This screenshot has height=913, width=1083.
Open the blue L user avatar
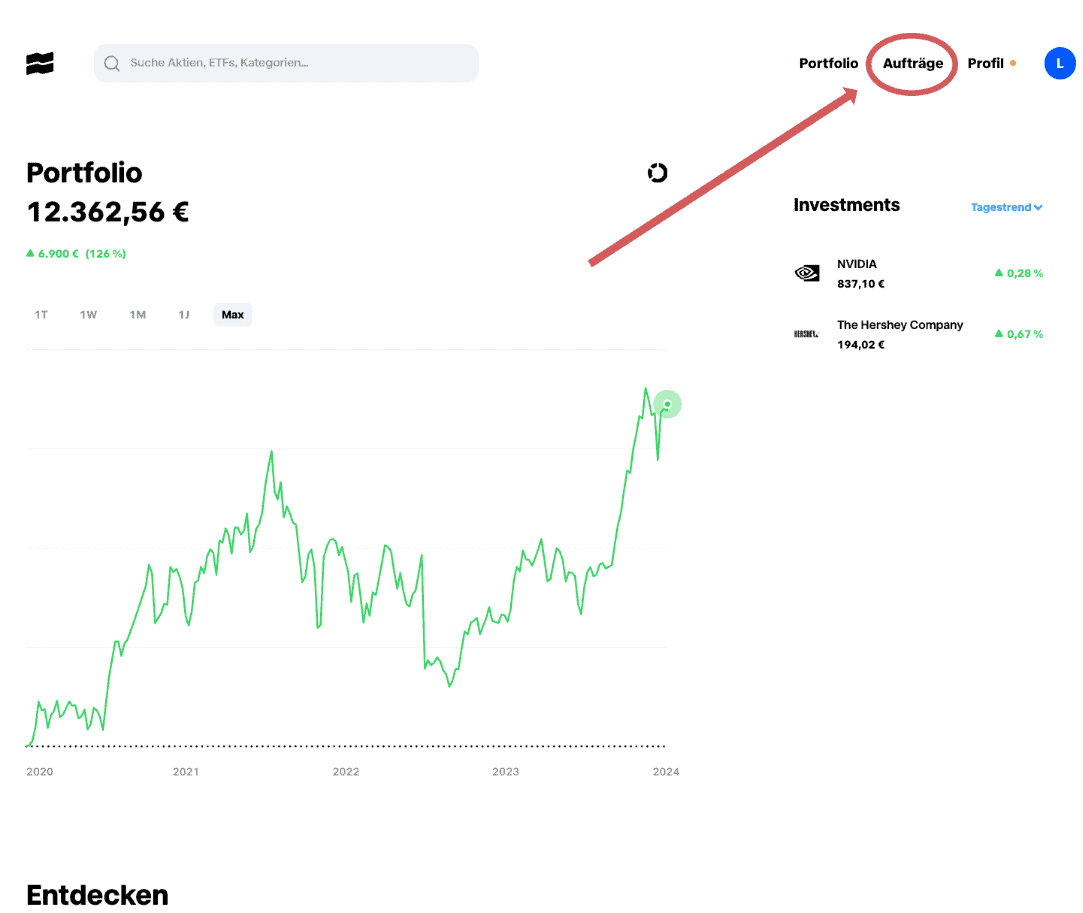[x=1059, y=63]
